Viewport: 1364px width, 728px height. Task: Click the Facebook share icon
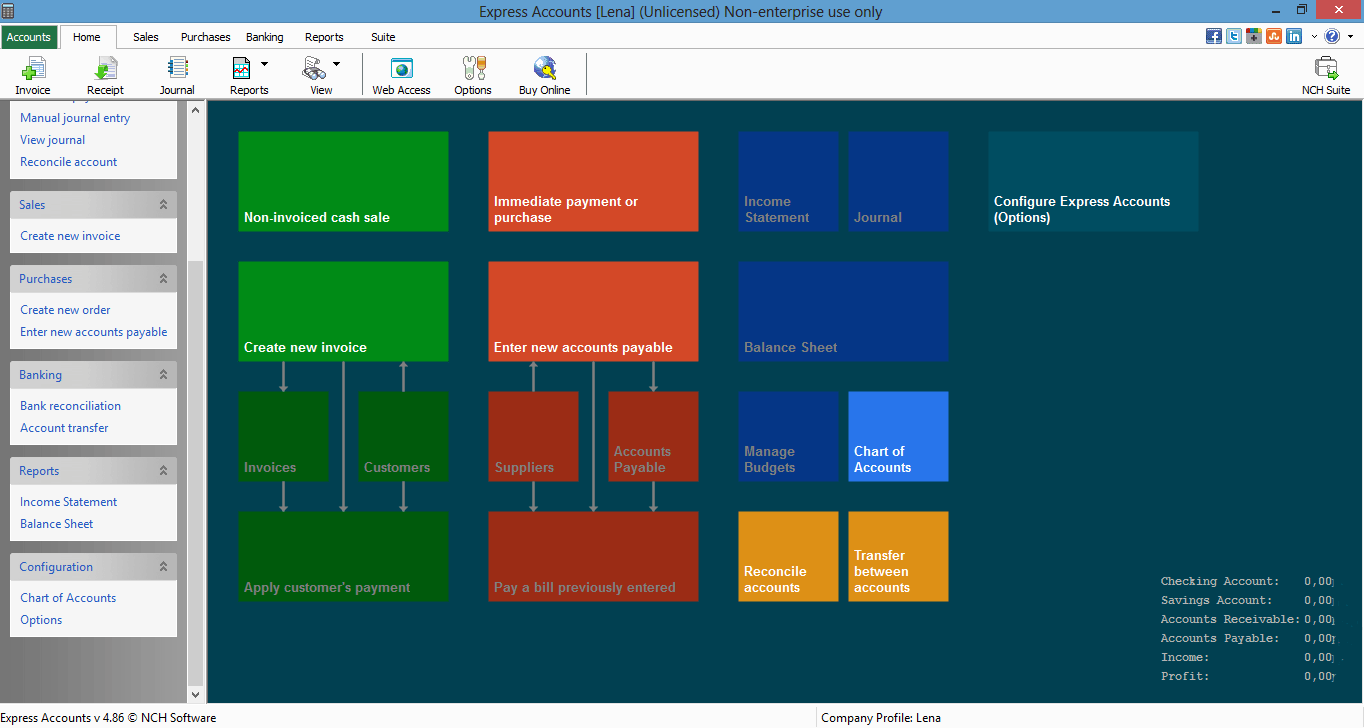[1214, 36]
